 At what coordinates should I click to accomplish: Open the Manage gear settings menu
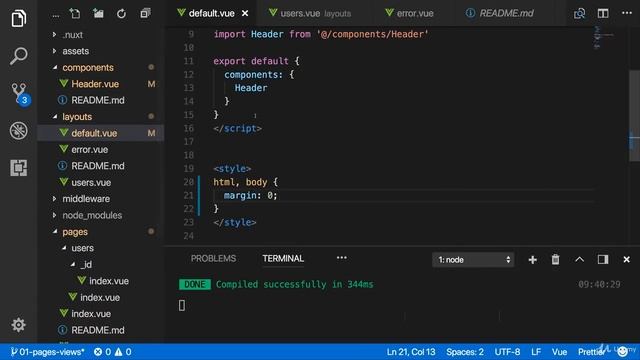18,325
